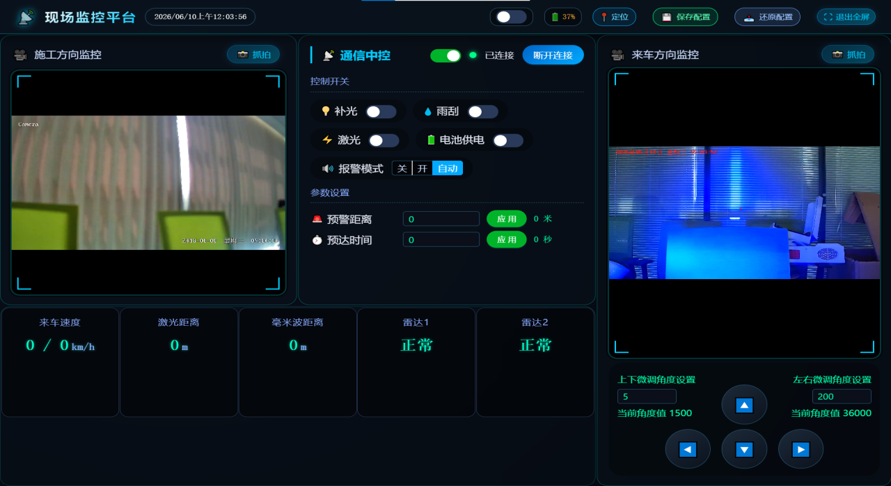Click the 雷达1 正常 status
The image size is (891, 486).
pos(417,346)
